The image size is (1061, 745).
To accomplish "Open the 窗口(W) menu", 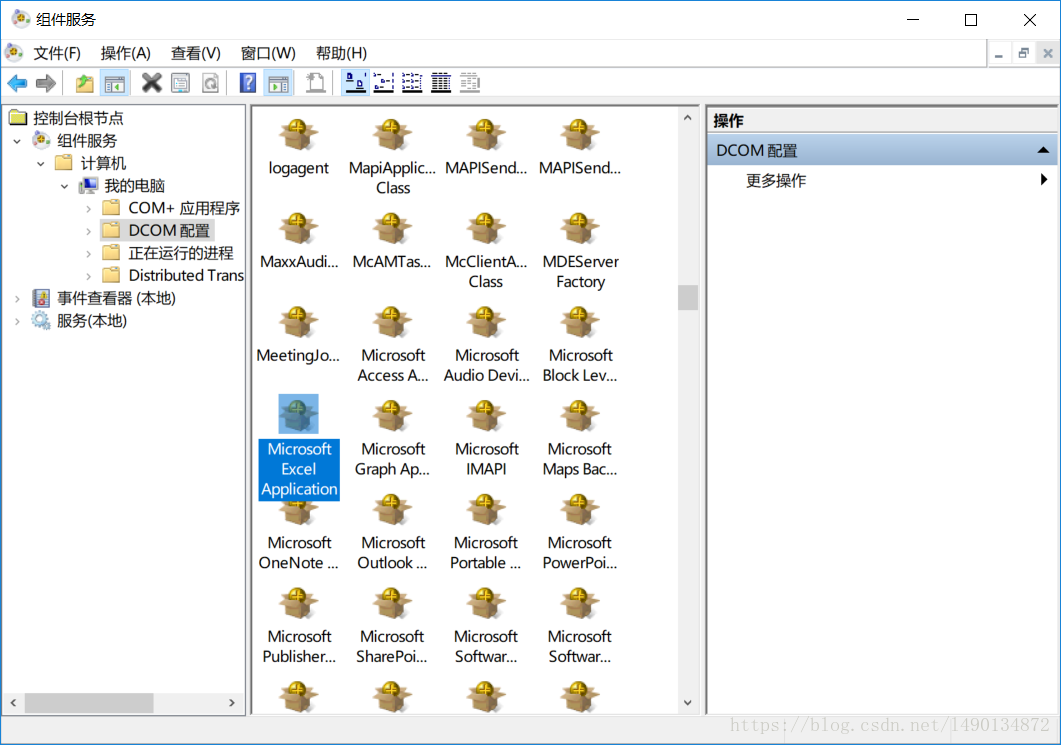I will tap(268, 53).
